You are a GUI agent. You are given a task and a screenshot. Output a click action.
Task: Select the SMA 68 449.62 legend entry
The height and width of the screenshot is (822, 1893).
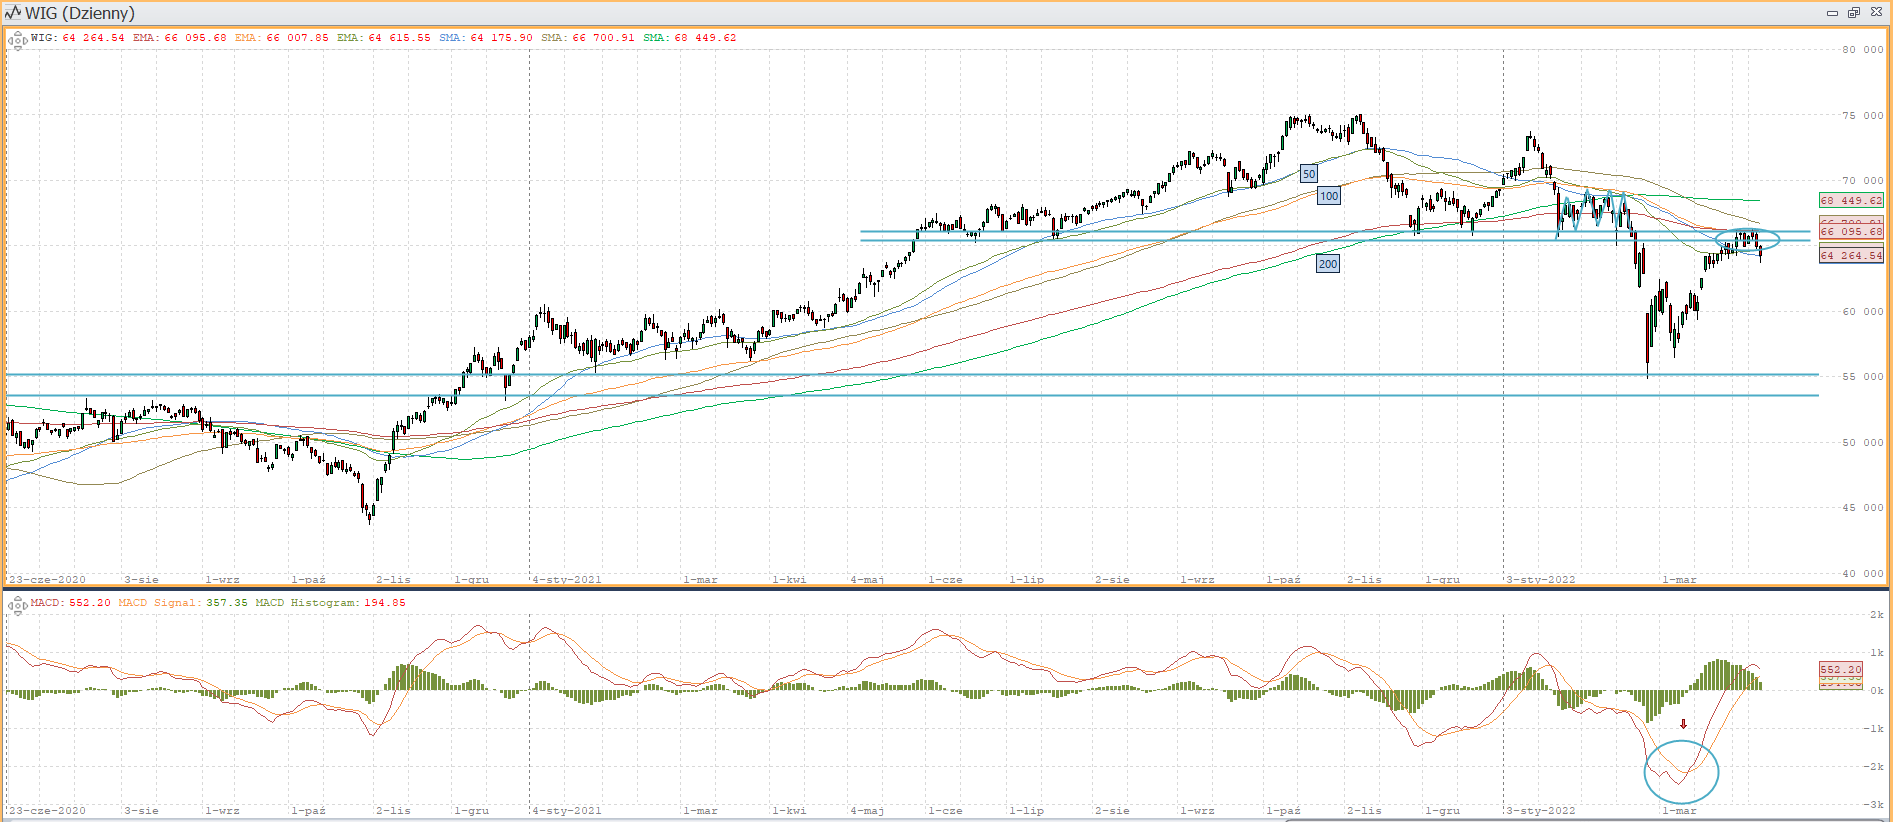(x=689, y=38)
